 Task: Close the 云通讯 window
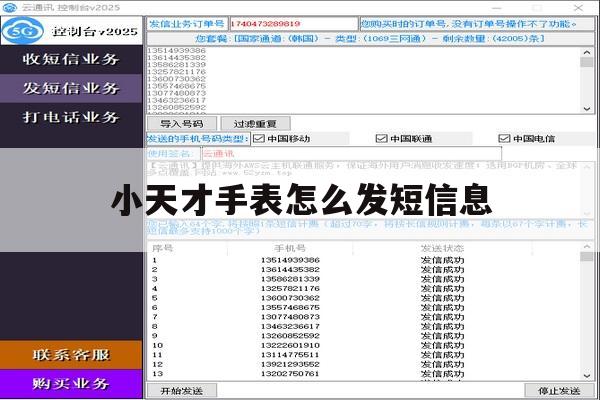[x=578, y=8]
